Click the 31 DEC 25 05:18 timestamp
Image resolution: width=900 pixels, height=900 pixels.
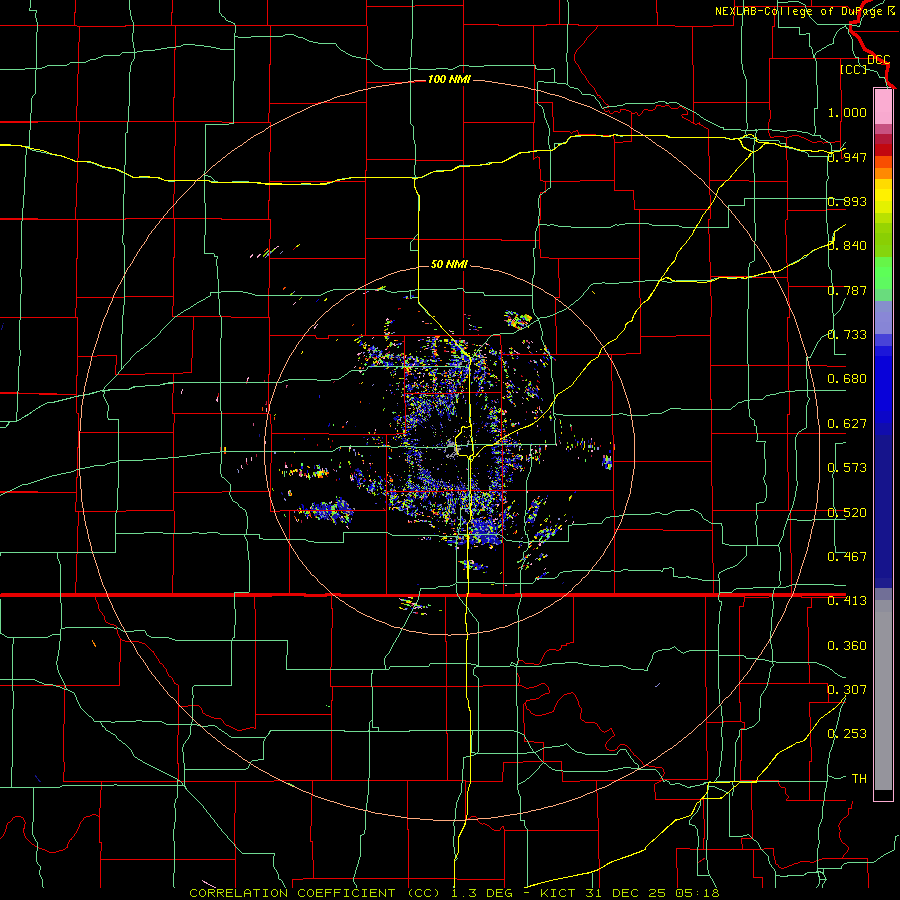click(653, 893)
